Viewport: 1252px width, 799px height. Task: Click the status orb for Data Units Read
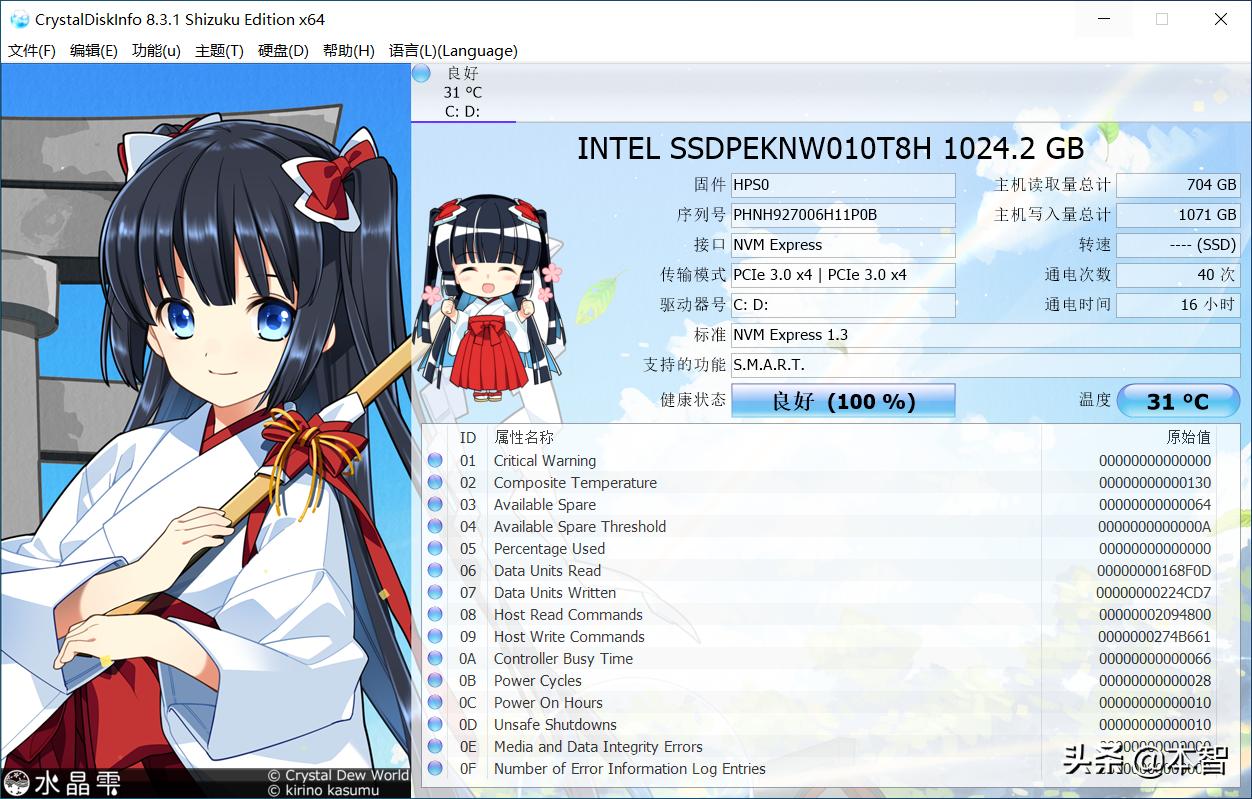[435, 571]
